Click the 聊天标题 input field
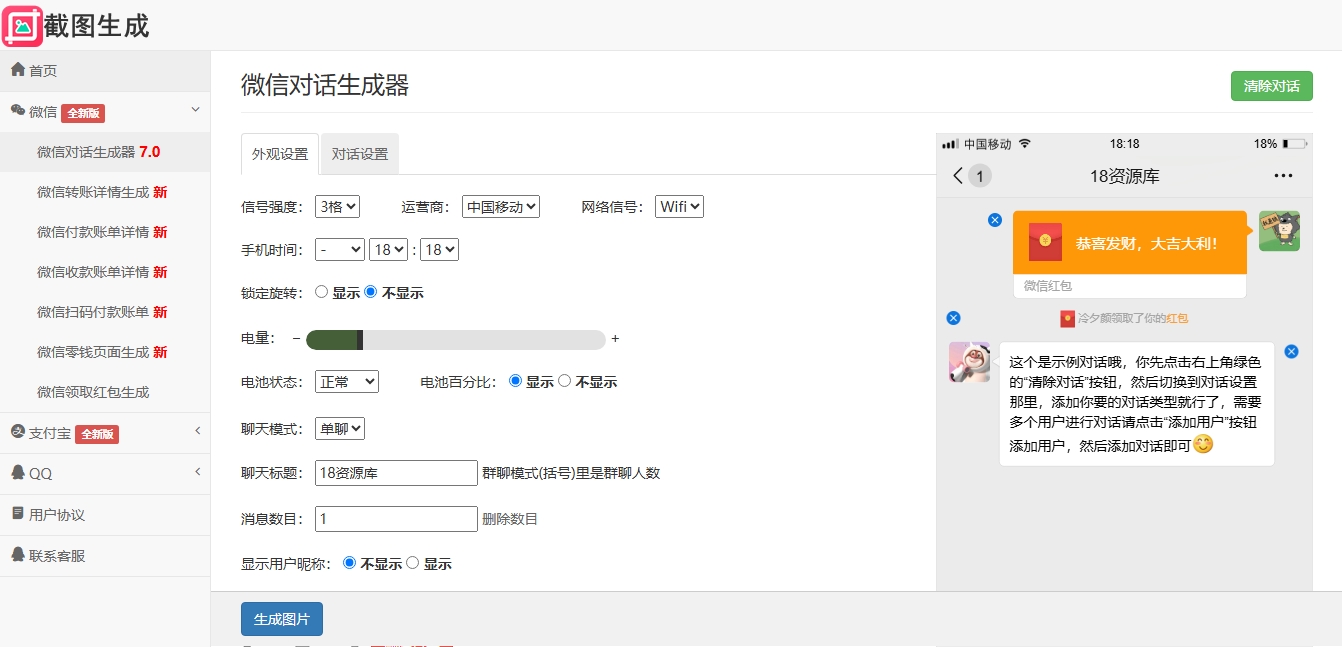This screenshot has height=647, width=1342. click(x=396, y=473)
